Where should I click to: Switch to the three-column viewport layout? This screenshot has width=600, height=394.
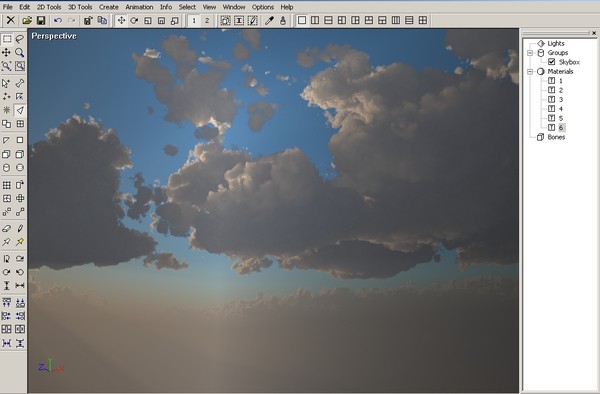[x=396, y=20]
